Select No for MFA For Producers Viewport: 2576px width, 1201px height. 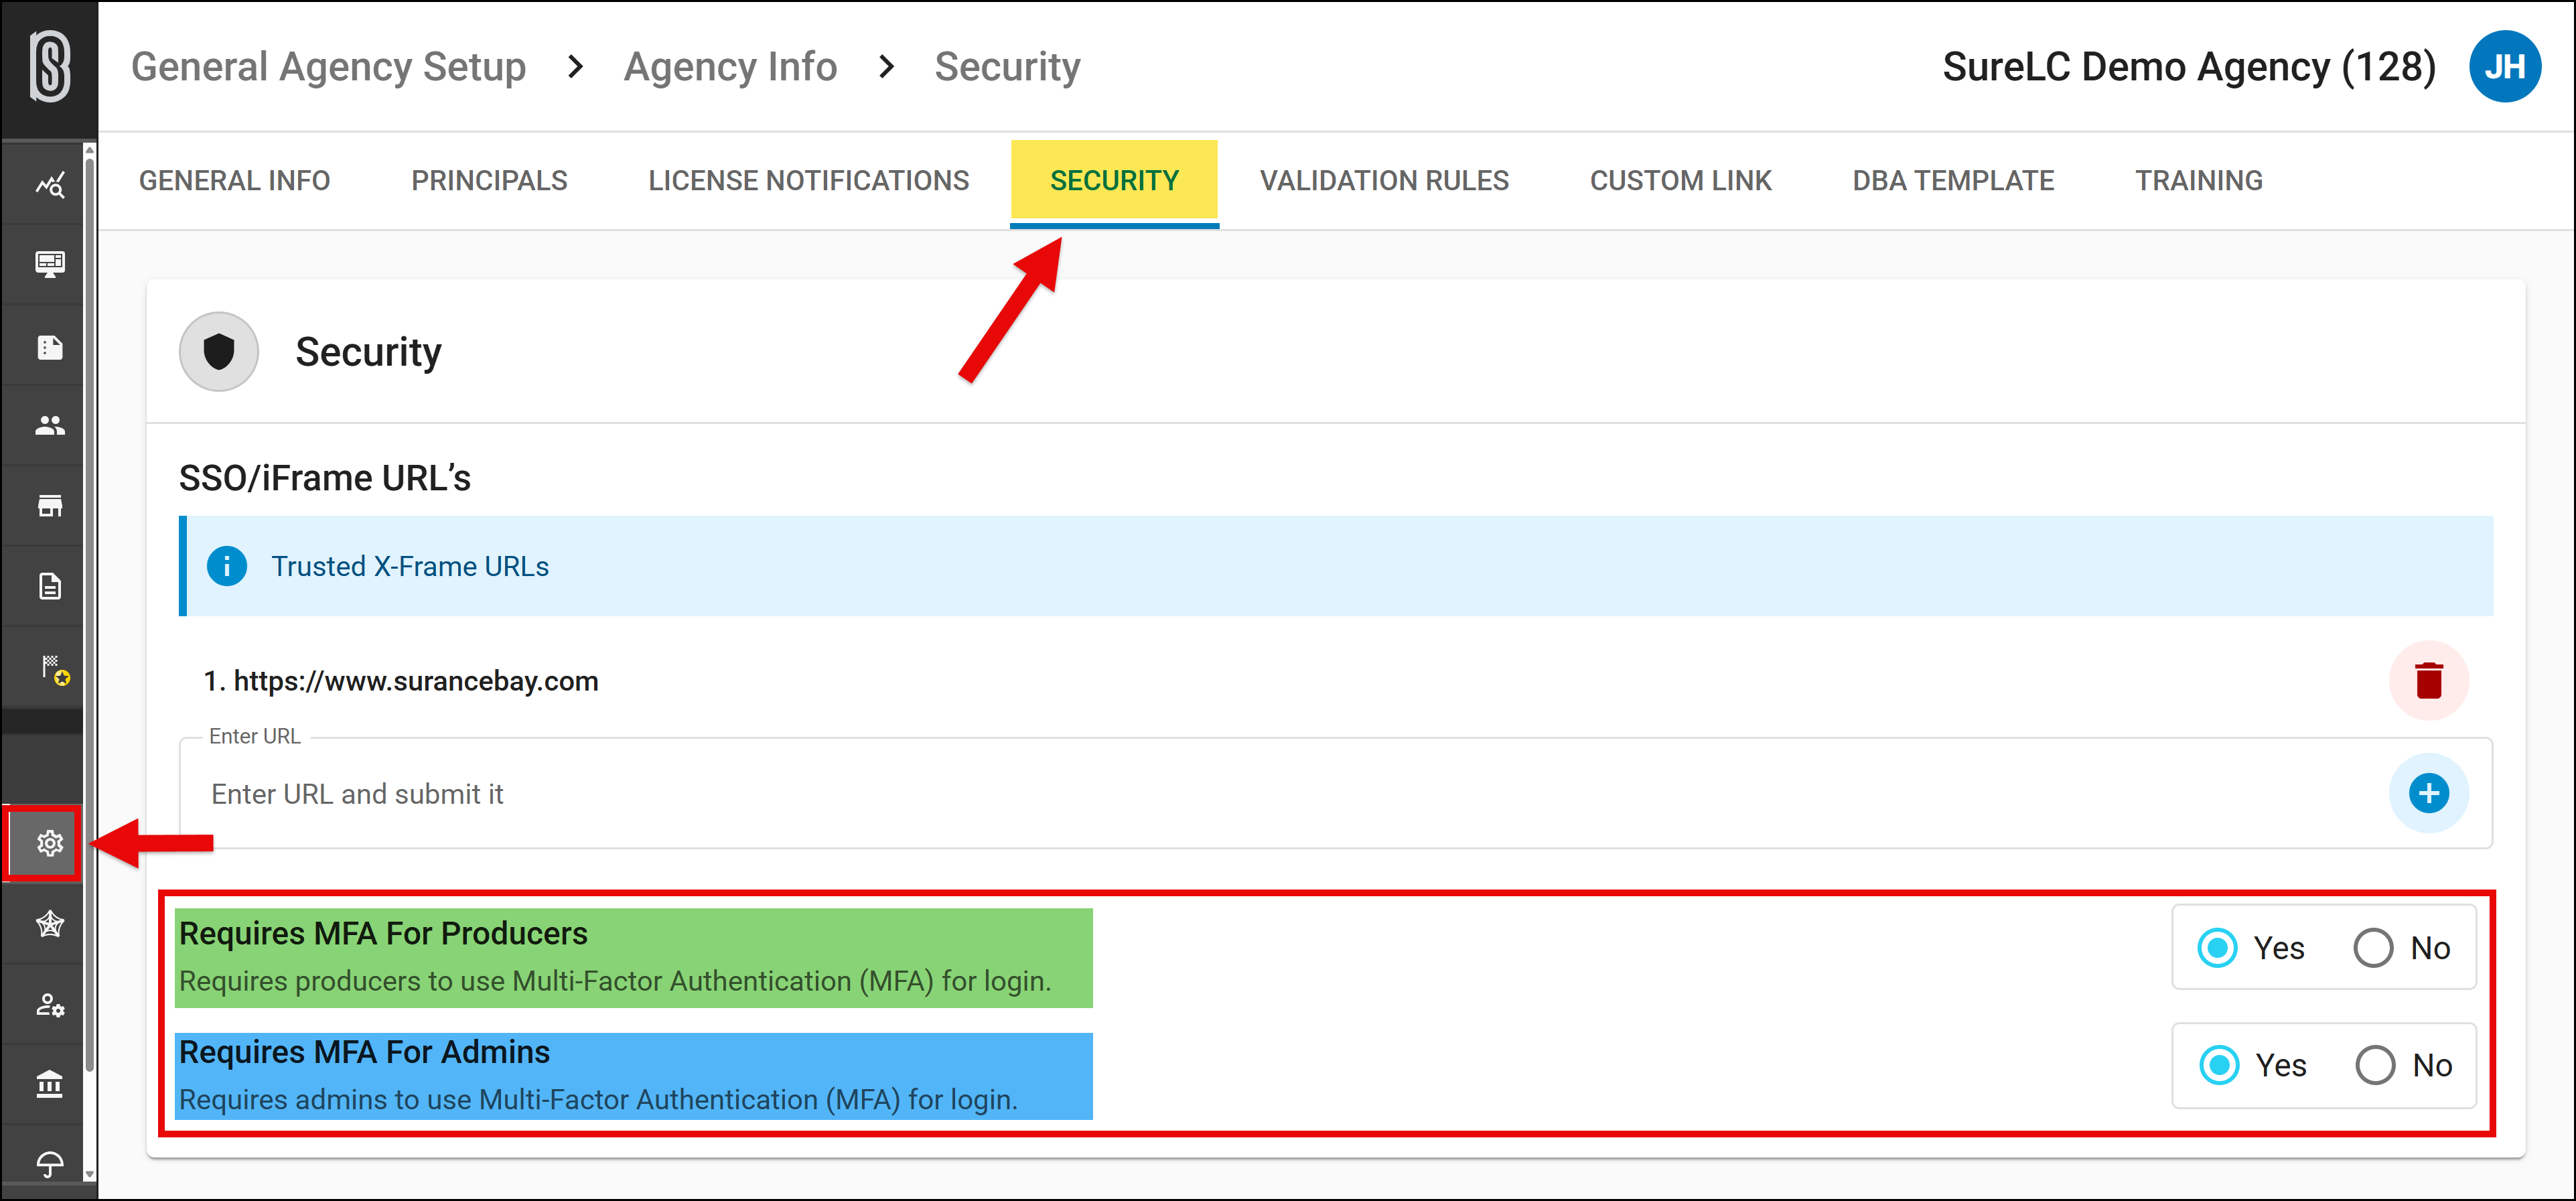(x=2373, y=948)
